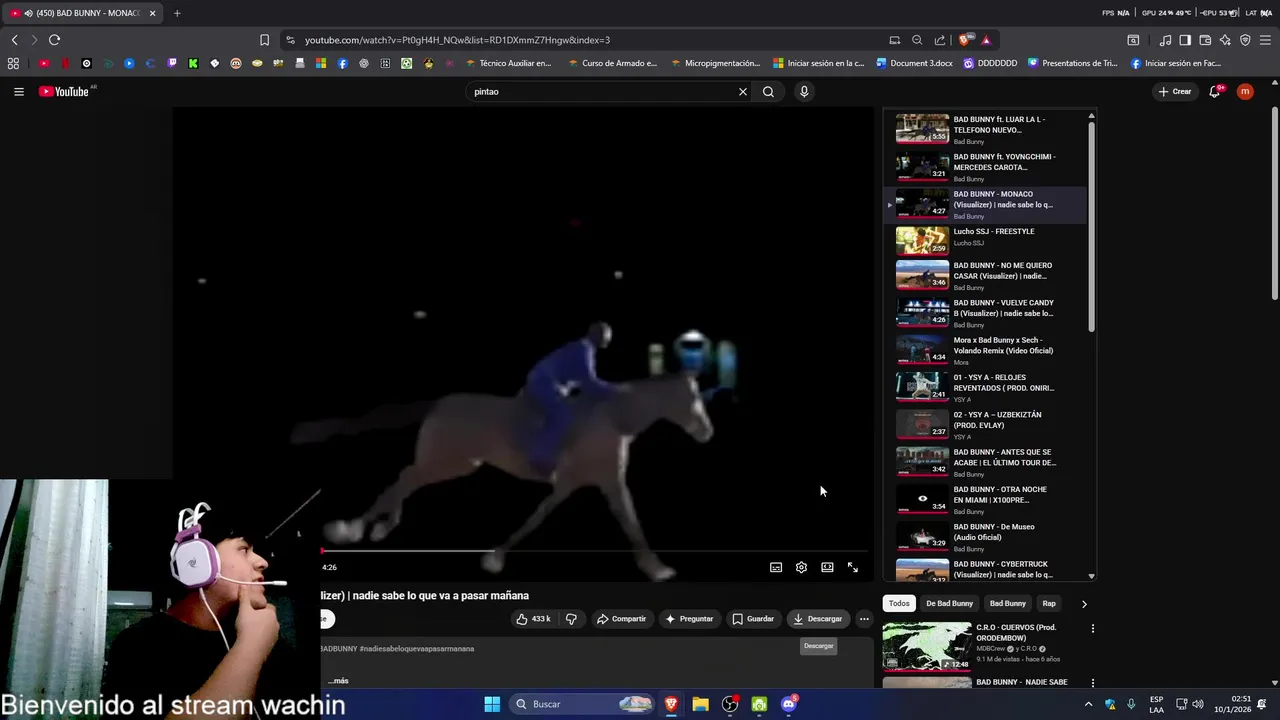Image resolution: width=1280 pixels, height=720 pixels.
Task: Expand the description with ...más
Action: tap(338, 681)
